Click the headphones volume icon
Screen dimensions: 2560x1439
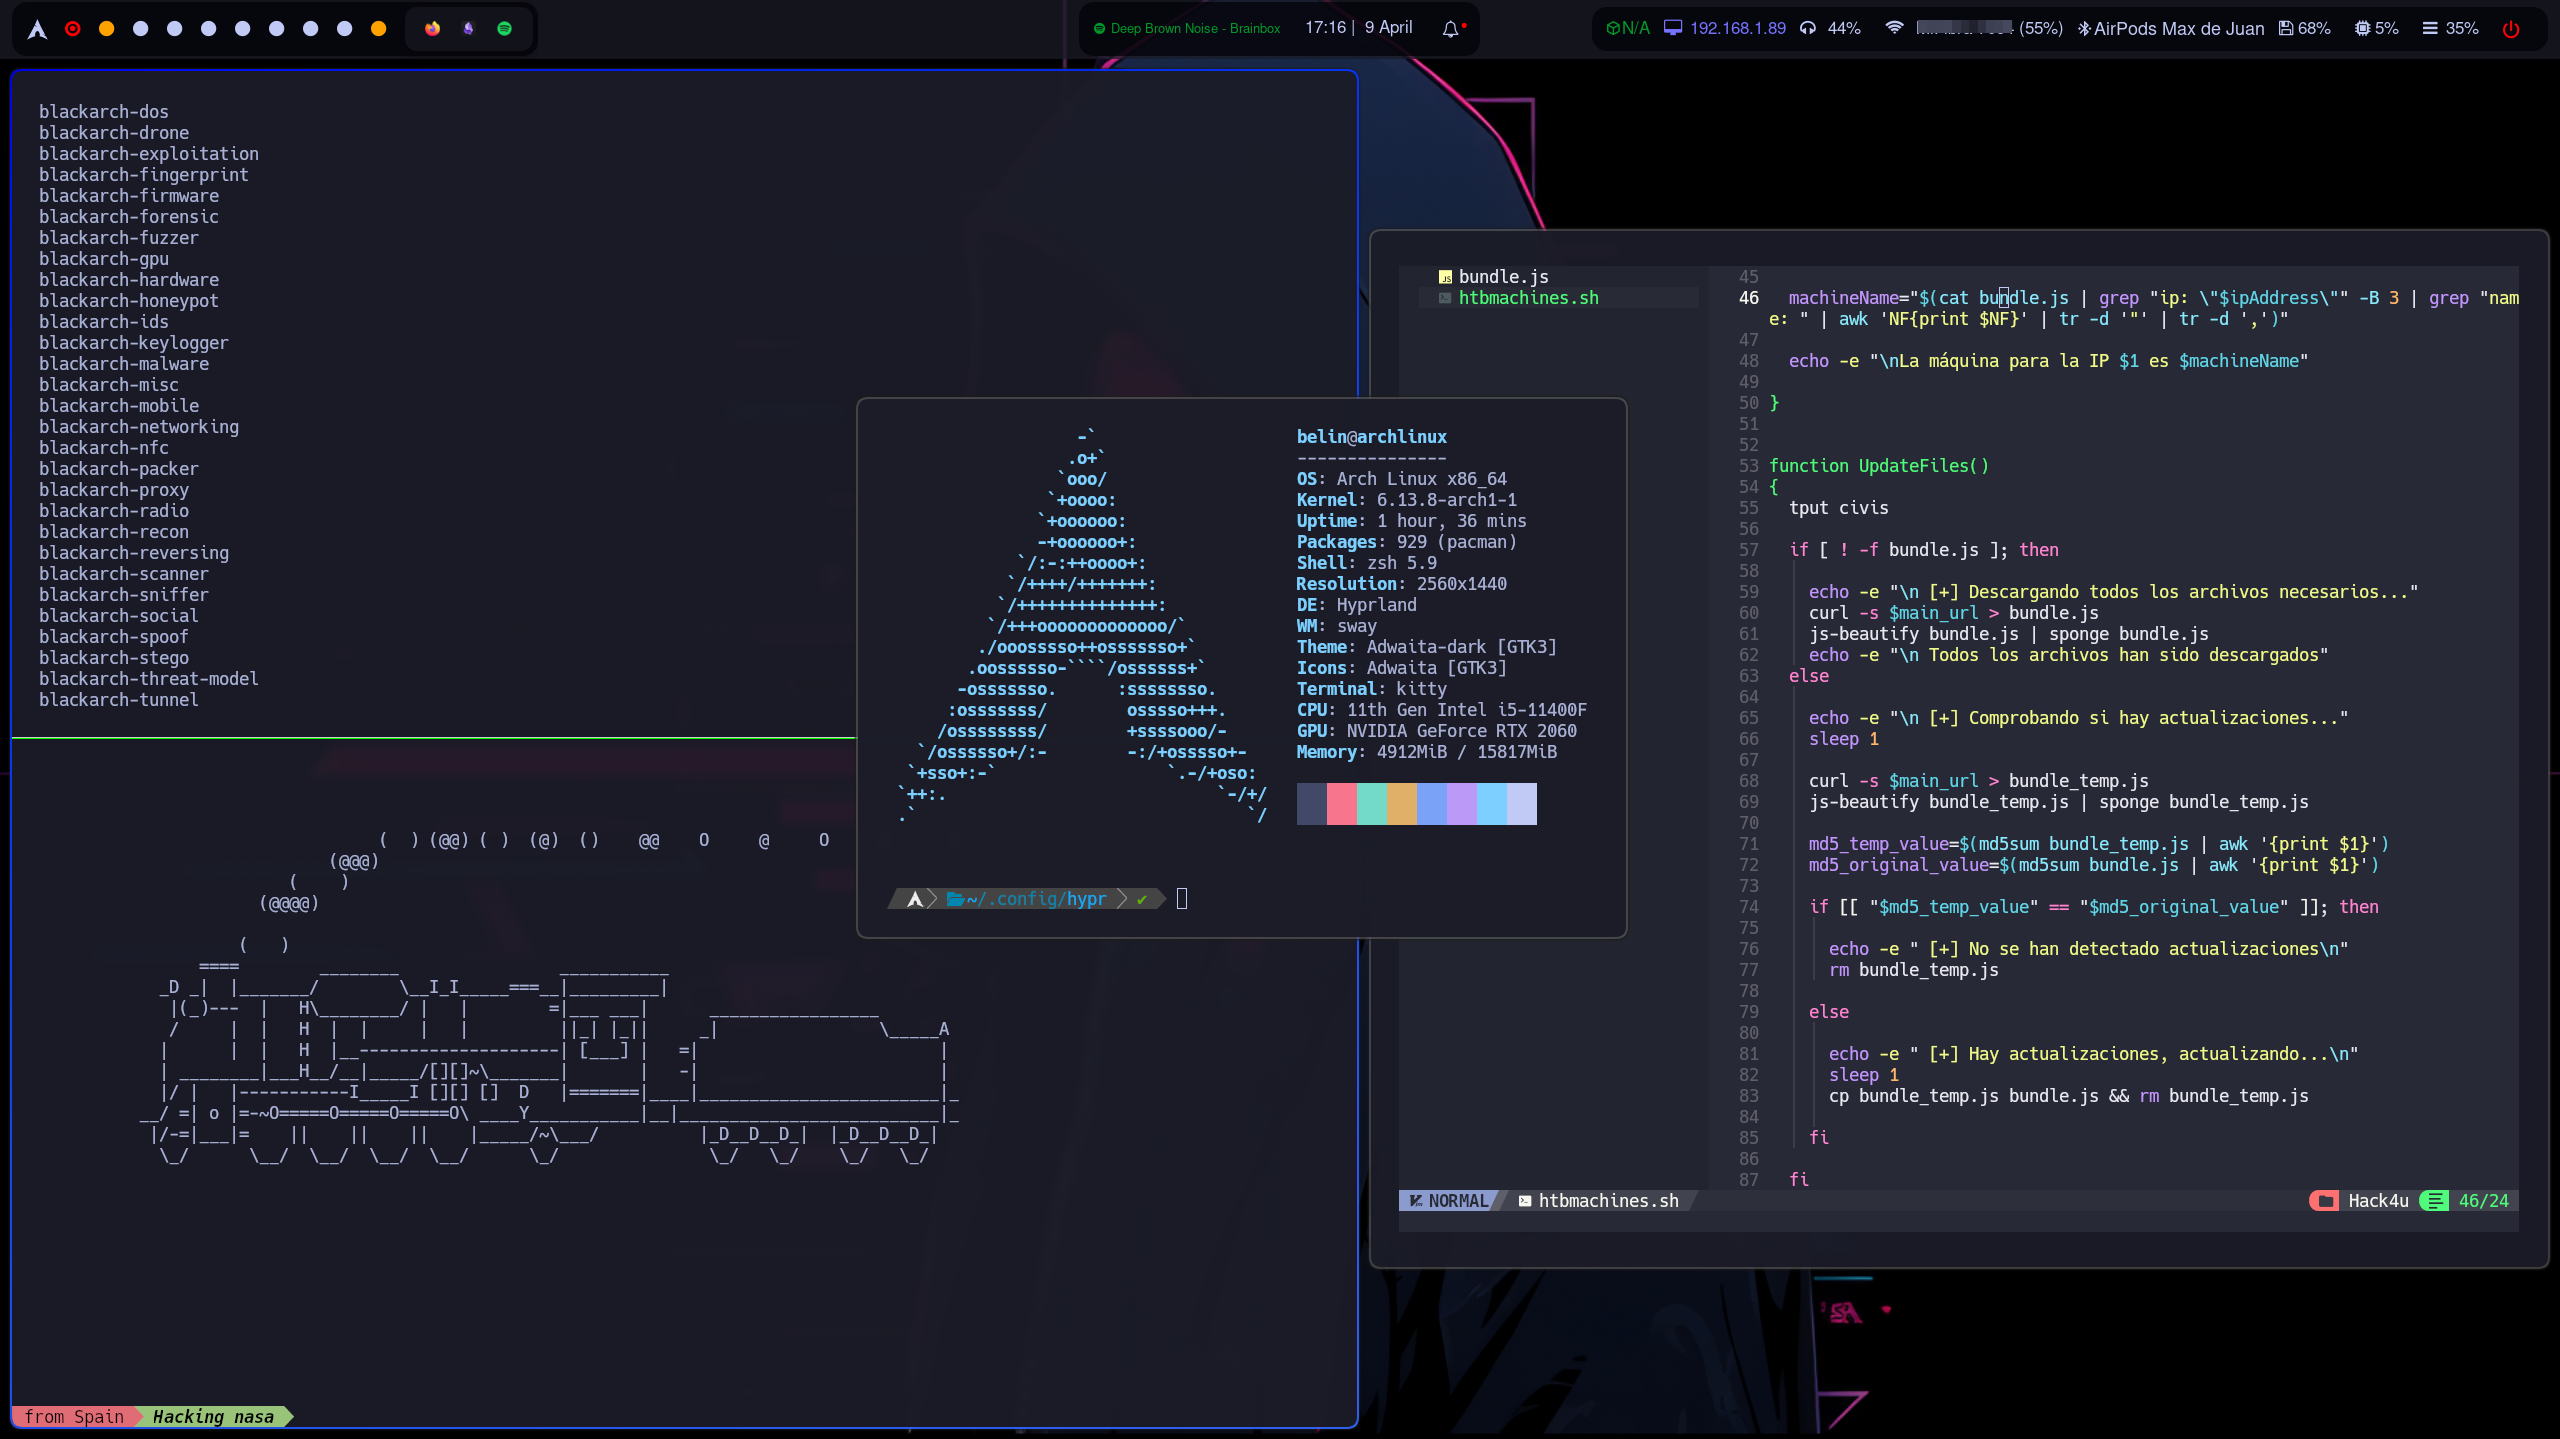1808,29
